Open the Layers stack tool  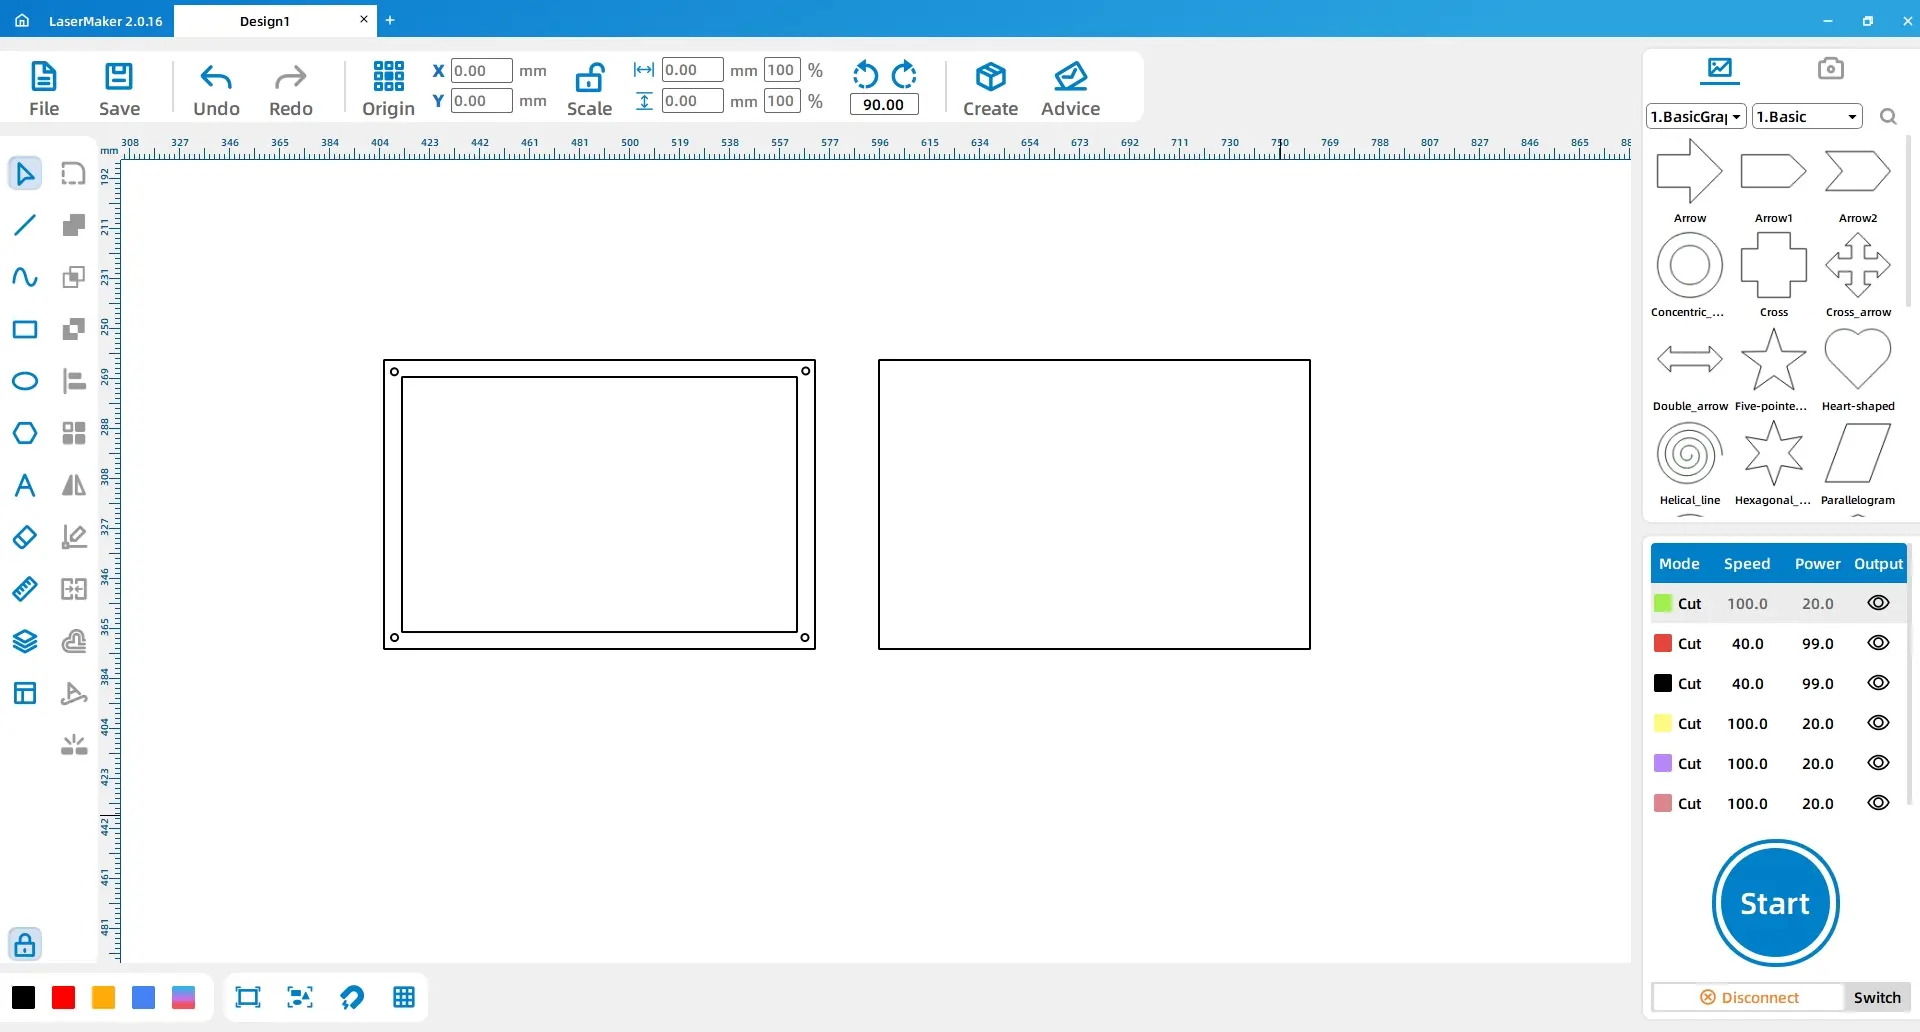click(25, 641)
